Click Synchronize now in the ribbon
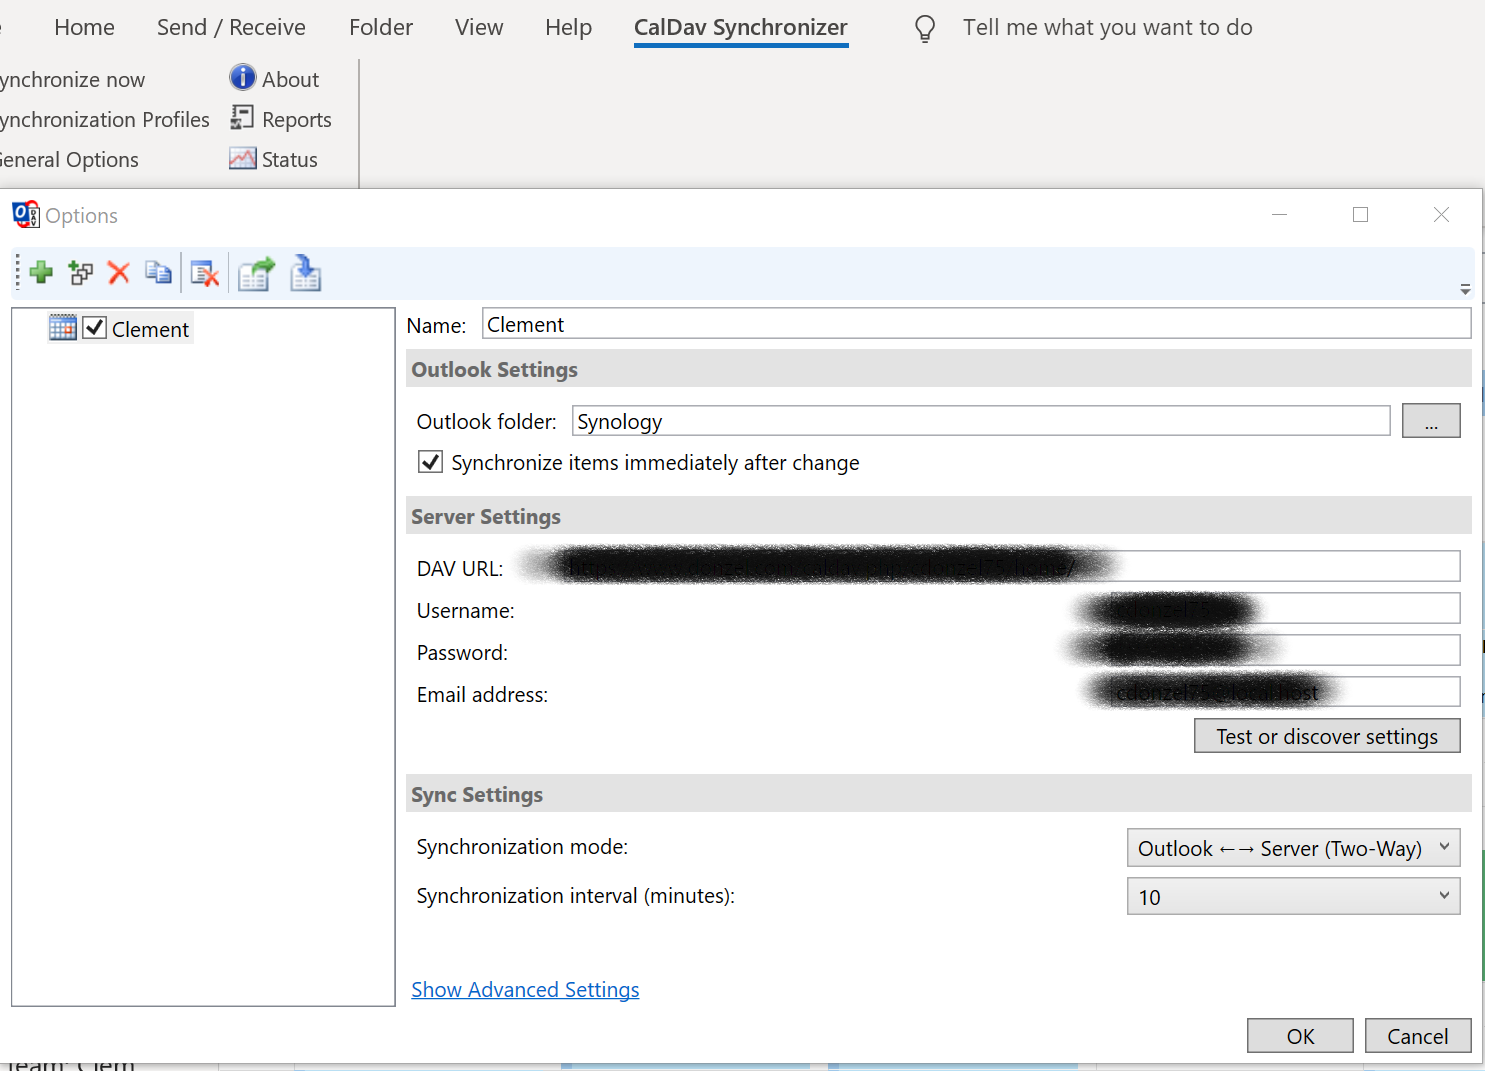The height and width of the screenshot is (1071, 1485). (x=72, y=79)
